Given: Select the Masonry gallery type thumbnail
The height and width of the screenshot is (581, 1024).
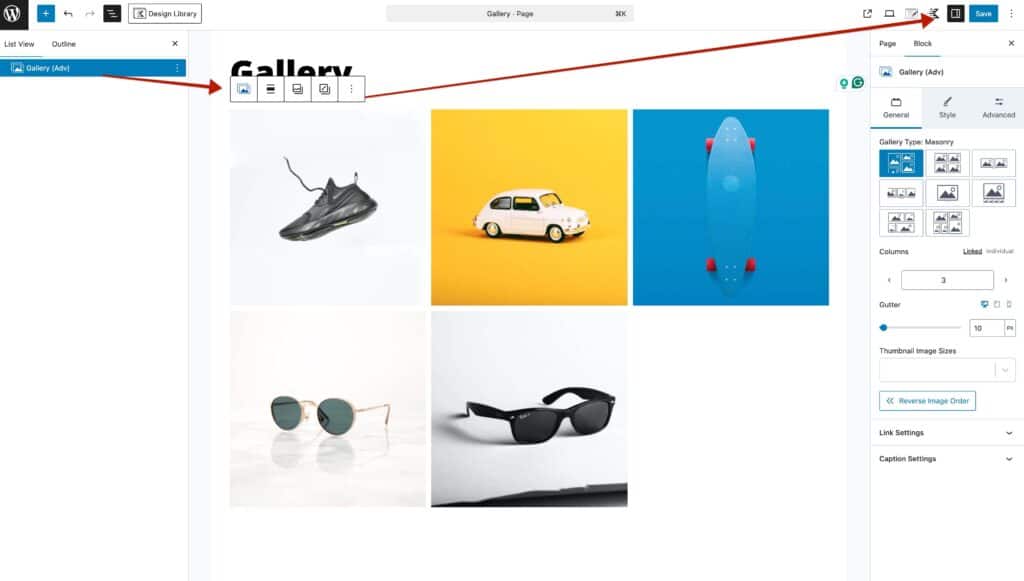Looking at the screenshot, I should pyautogui.click(x=900, y=162).
